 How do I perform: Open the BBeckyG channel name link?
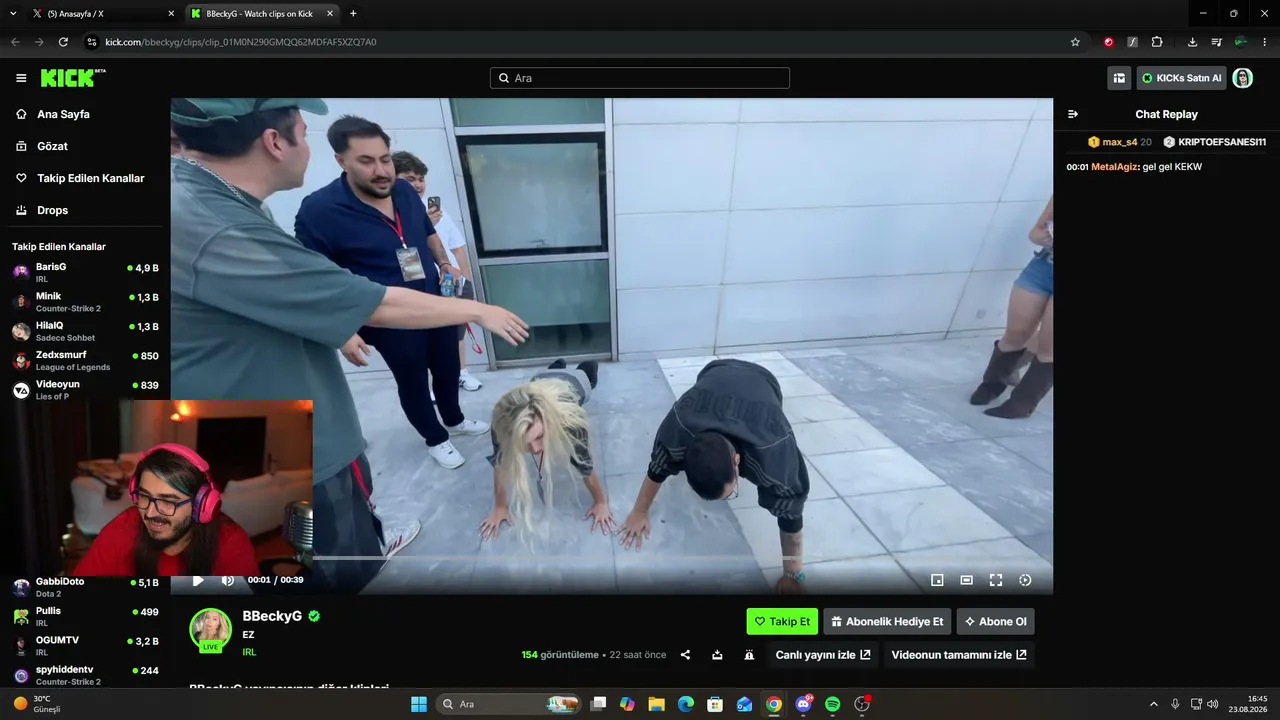coord(272,616)
